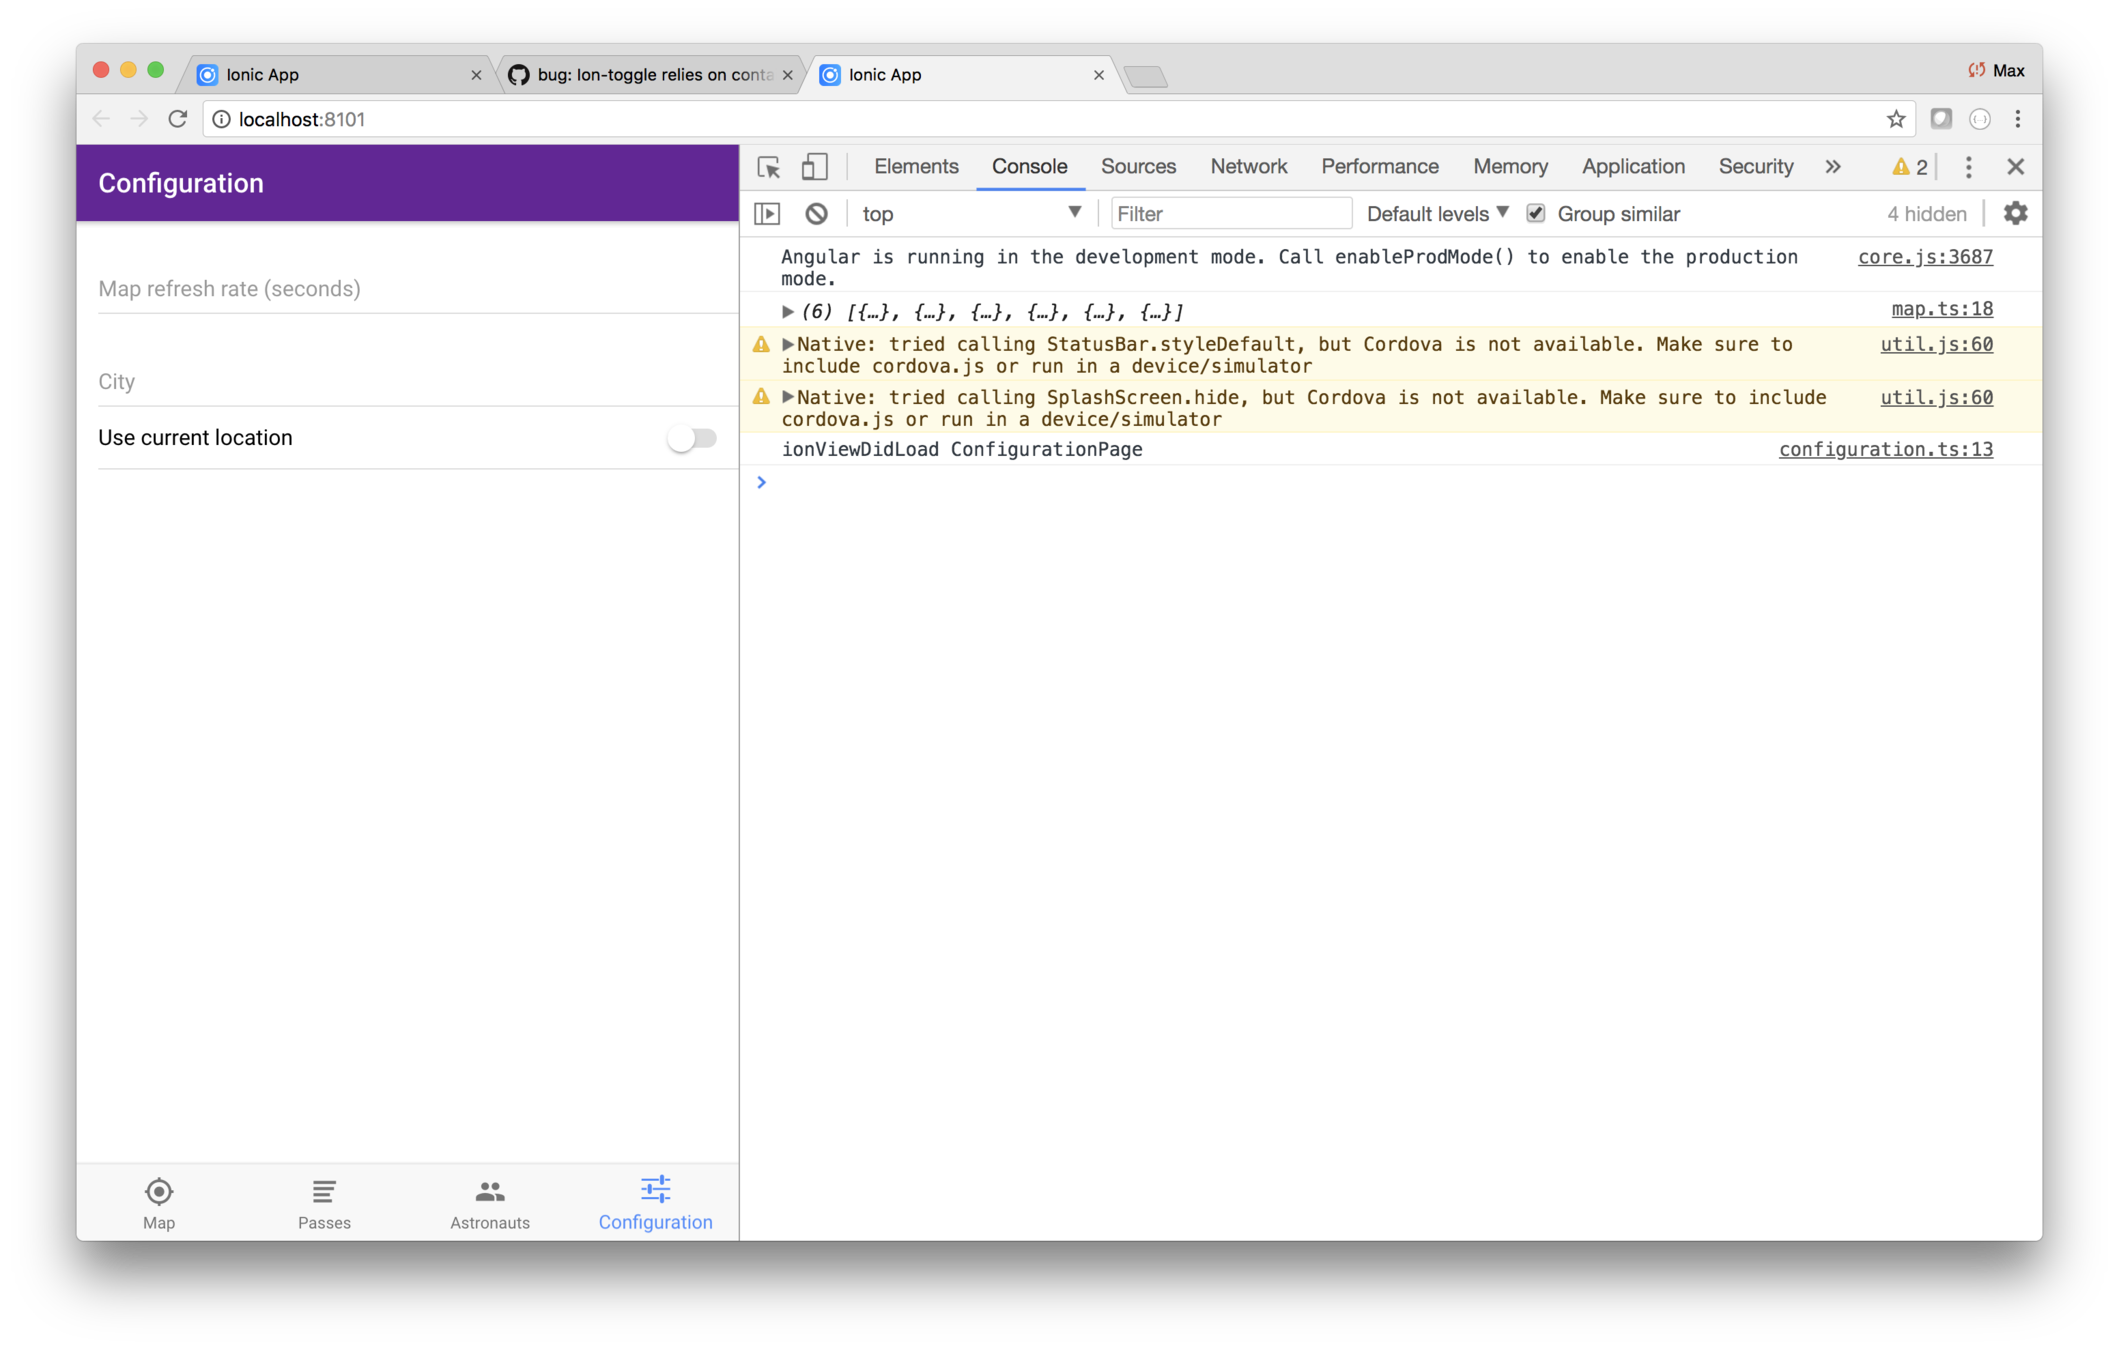
Task: Switch to the Network panel tab
Action: (x=1248, y=167)
